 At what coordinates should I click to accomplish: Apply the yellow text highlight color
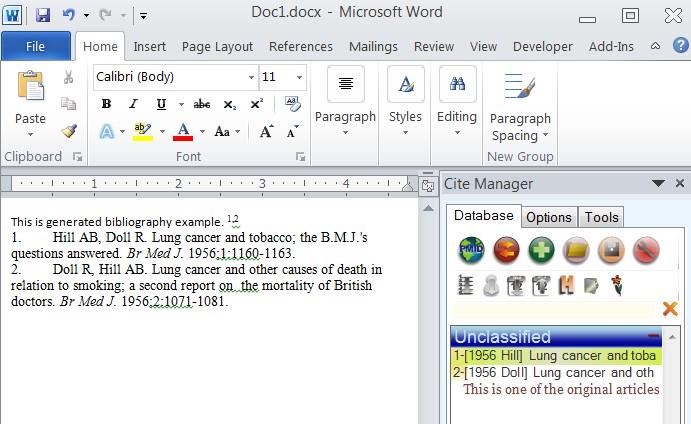click(142, 131)
